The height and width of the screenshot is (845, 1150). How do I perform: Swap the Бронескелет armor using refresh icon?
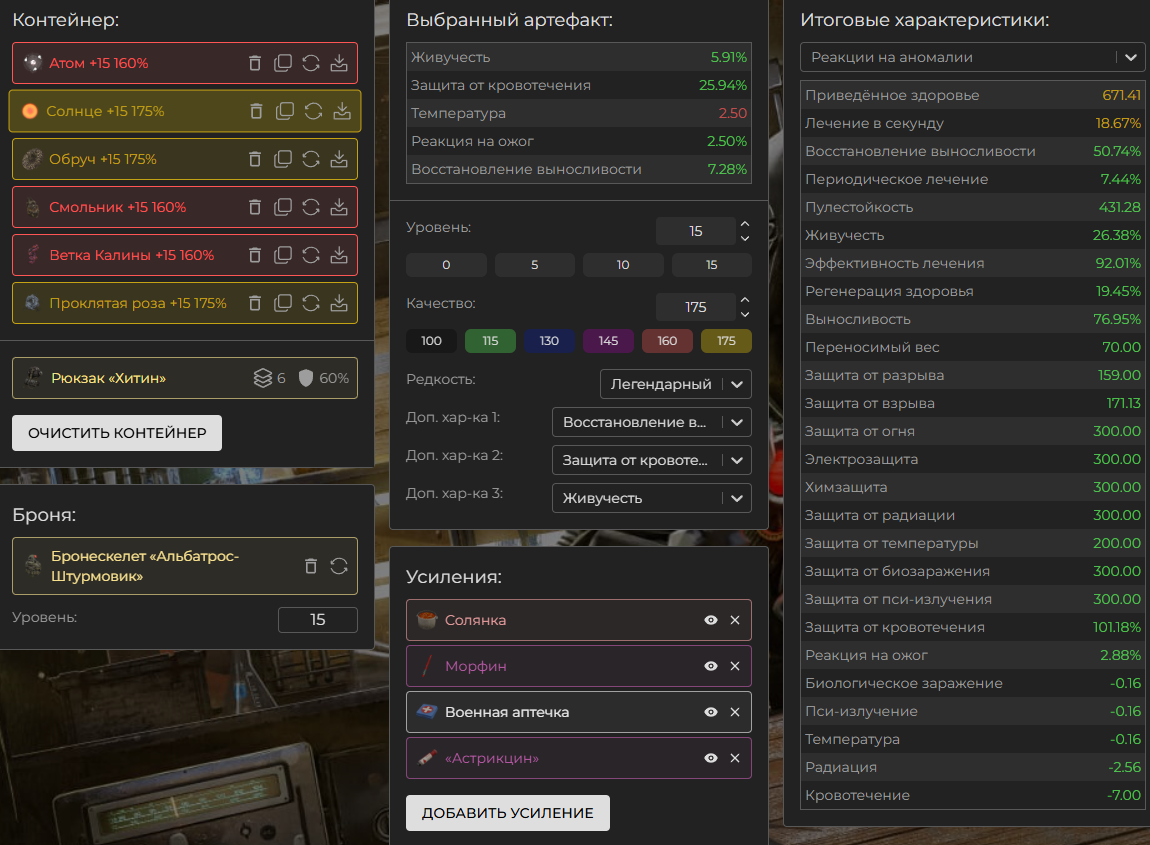(x=339, y=566)
